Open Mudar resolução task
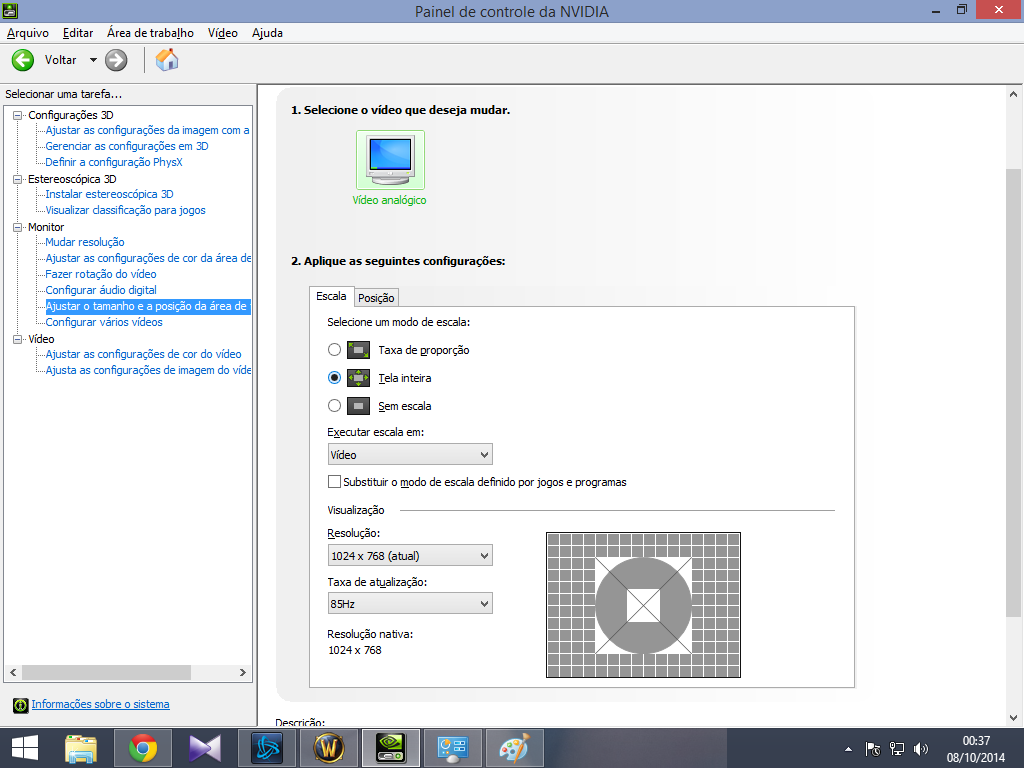Screen dimensions: 1024x768 (85, 242)
